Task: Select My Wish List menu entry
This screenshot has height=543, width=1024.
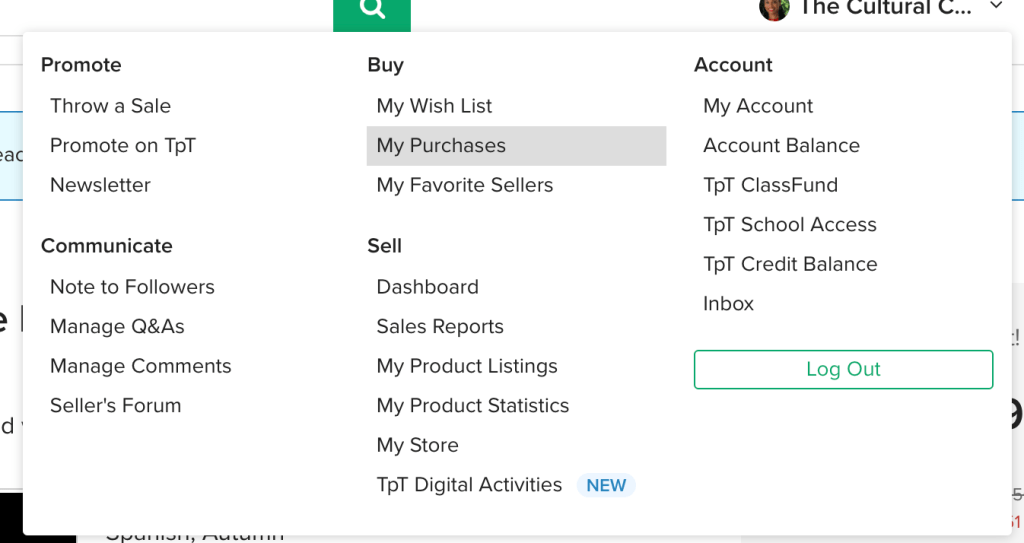Action: pos(434,106)
